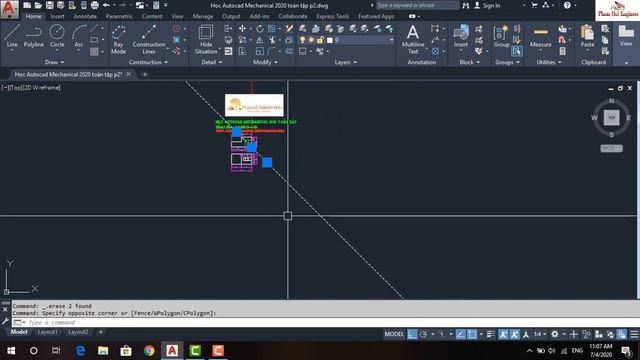Click the Undo arrow in quick access toolbar
Screen dimensions: 640x360
106,5
